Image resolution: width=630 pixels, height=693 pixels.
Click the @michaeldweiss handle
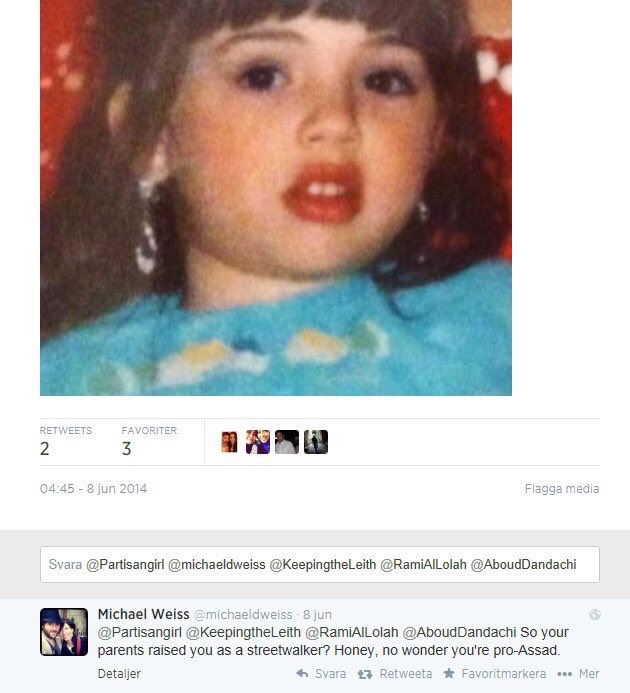[243, 614]
